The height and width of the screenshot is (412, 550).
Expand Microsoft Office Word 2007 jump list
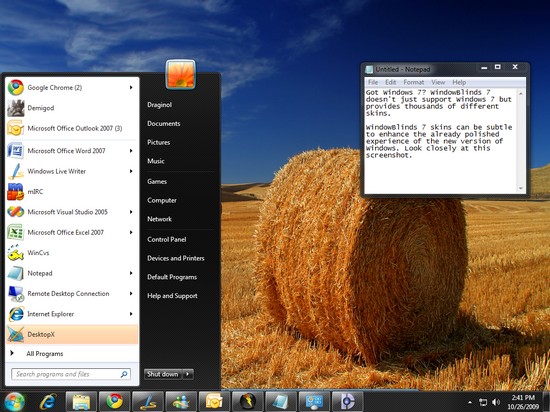click(131, 151)
